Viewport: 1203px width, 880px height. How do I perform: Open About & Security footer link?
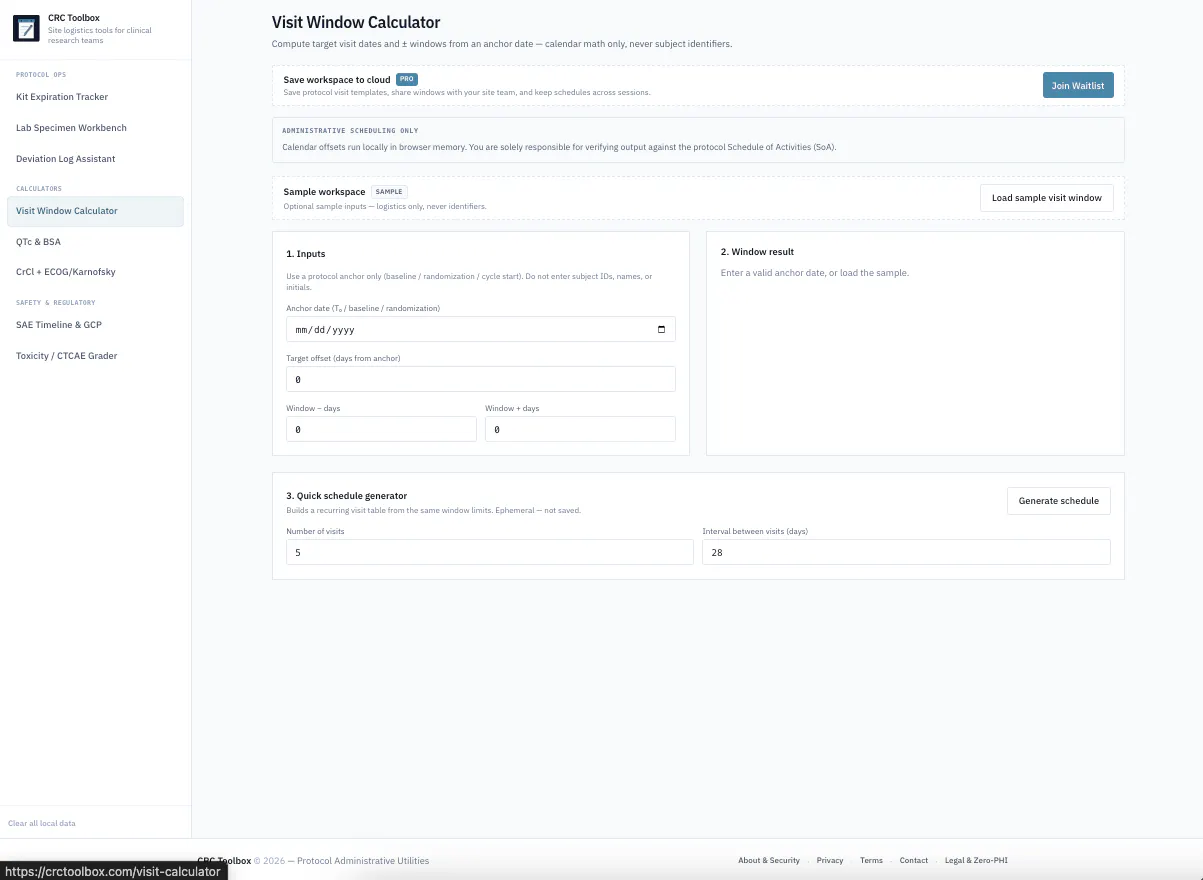(x=769, y=860)
